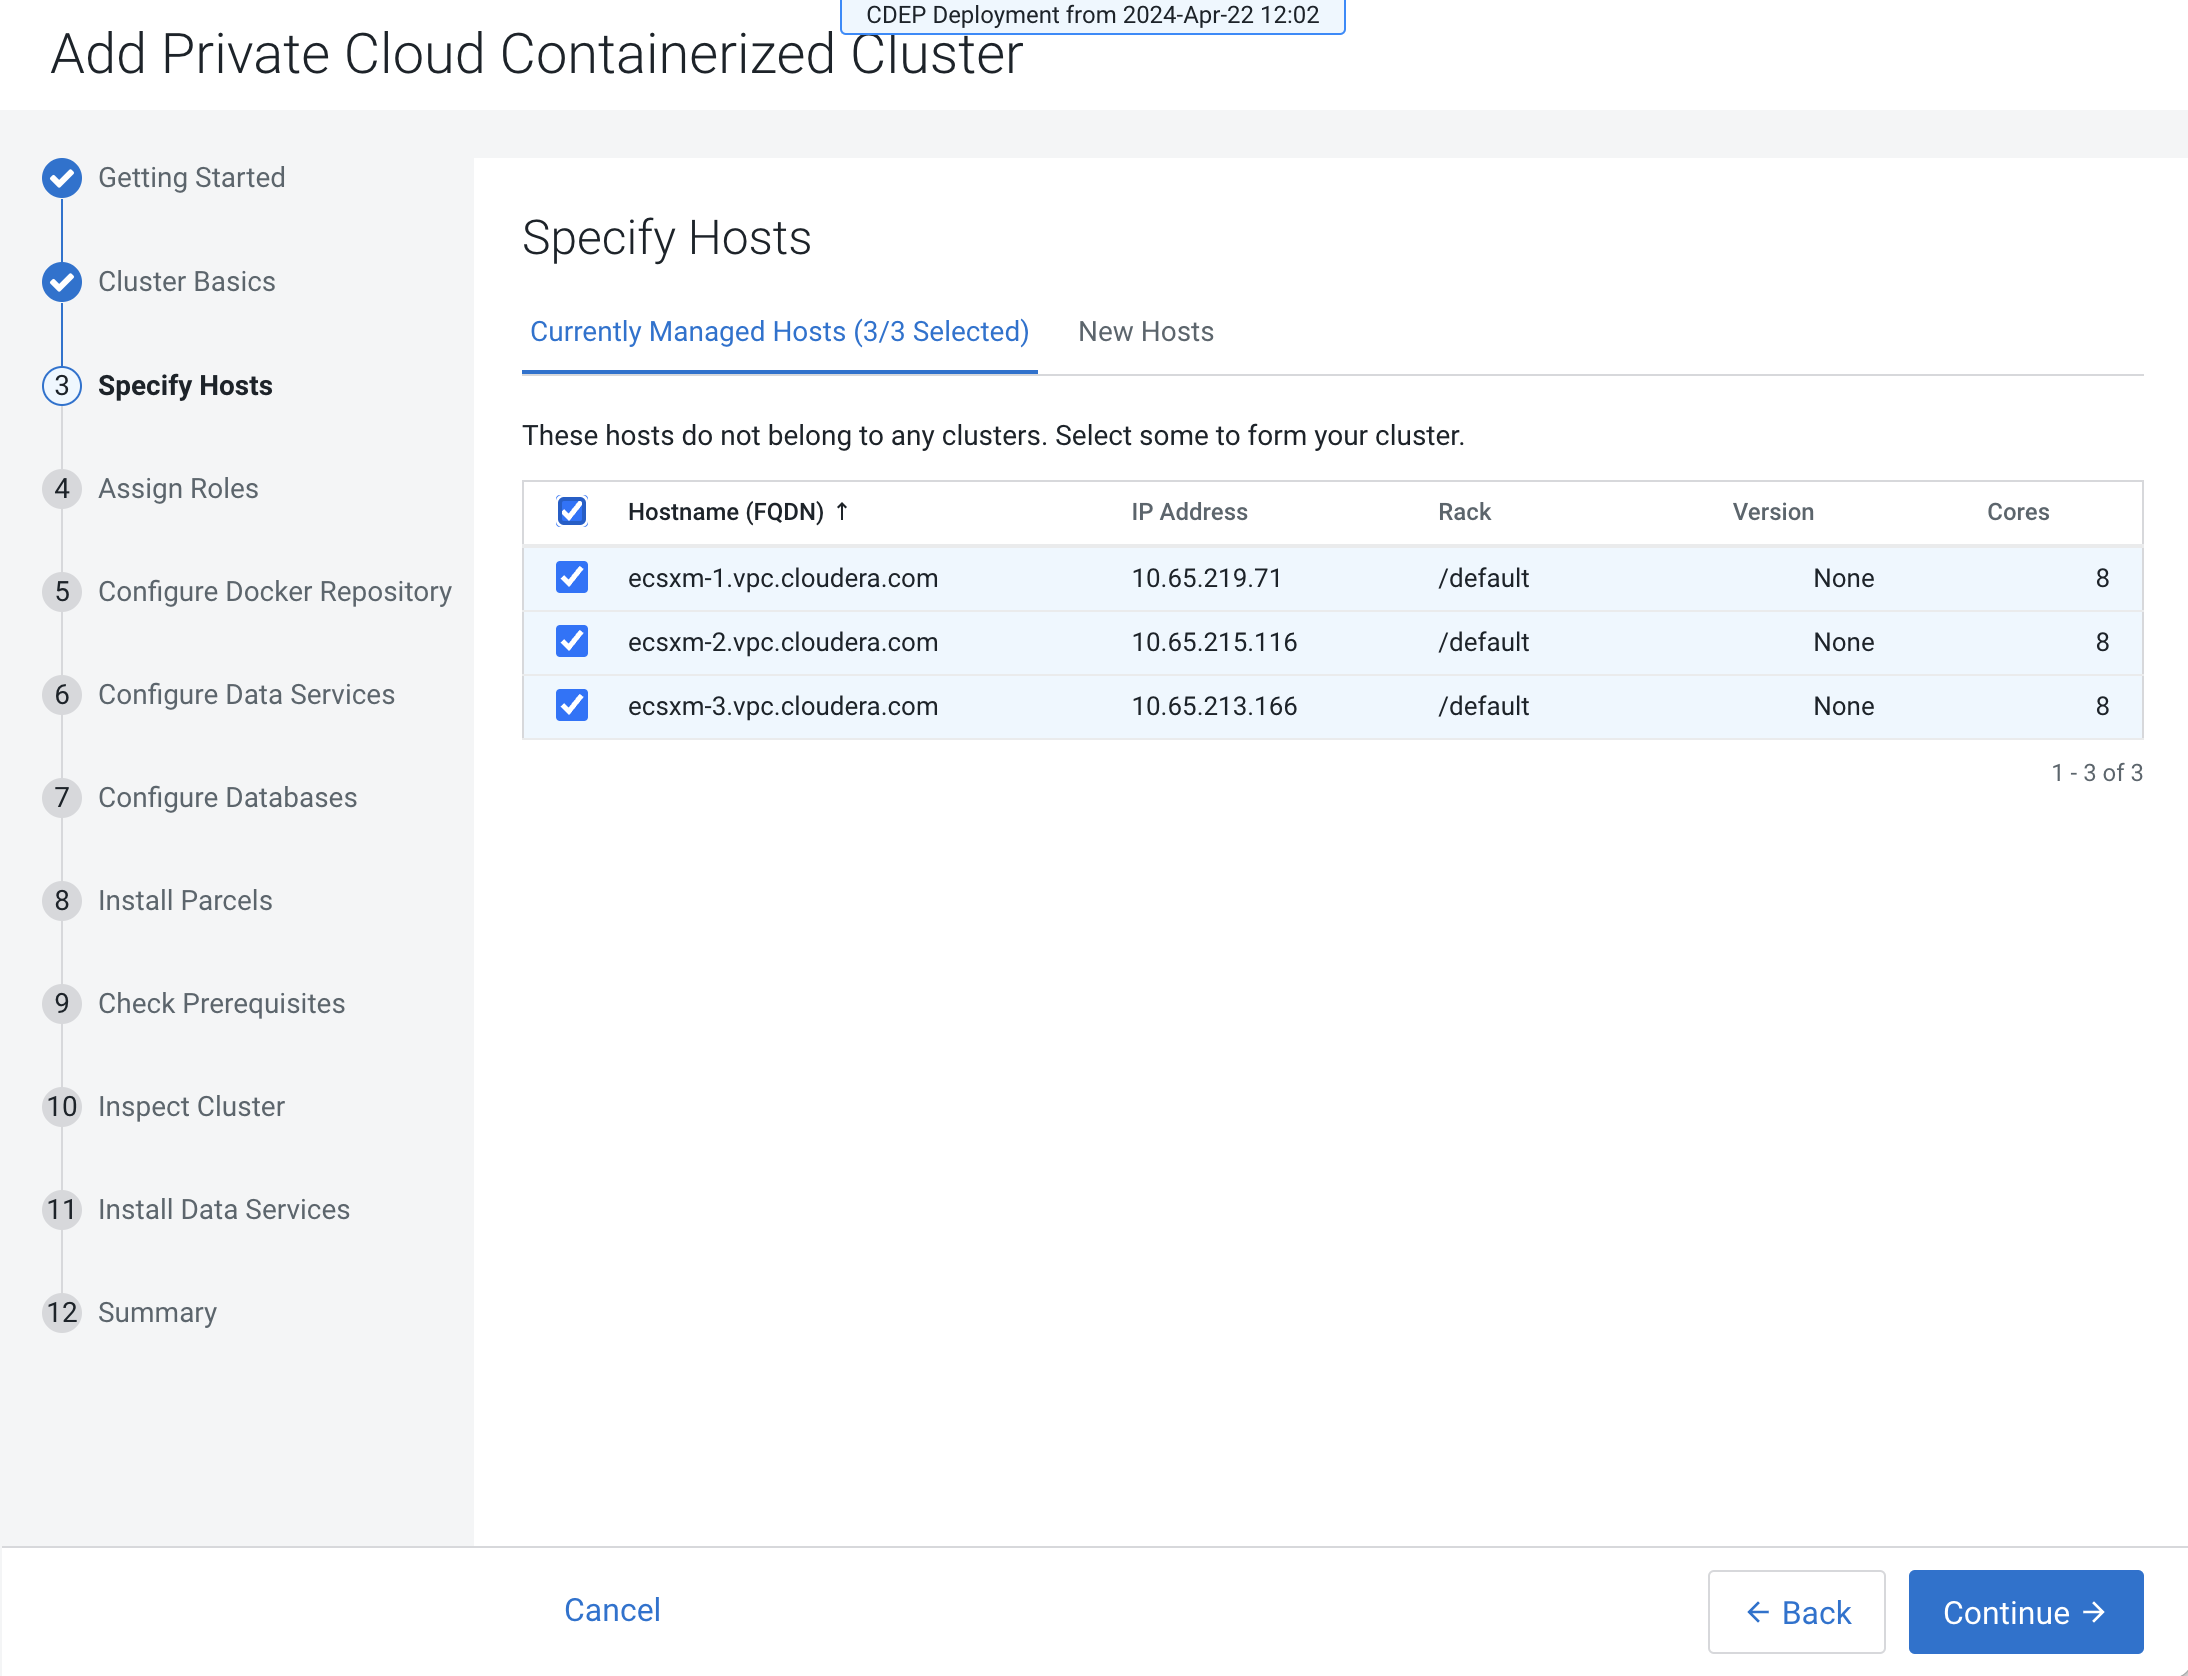
Task: Click the step 9 number circle
Action: click(x=62, y=1004)
